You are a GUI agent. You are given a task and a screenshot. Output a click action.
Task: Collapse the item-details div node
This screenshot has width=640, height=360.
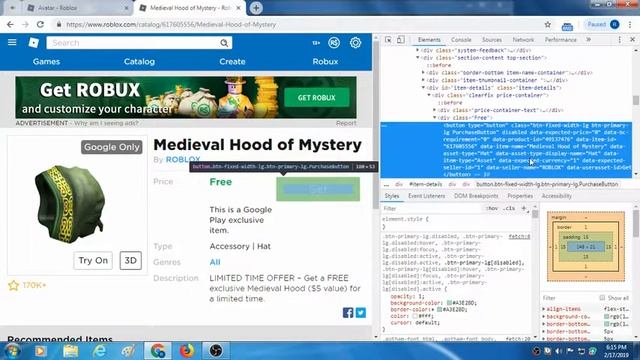coord(423,87)
